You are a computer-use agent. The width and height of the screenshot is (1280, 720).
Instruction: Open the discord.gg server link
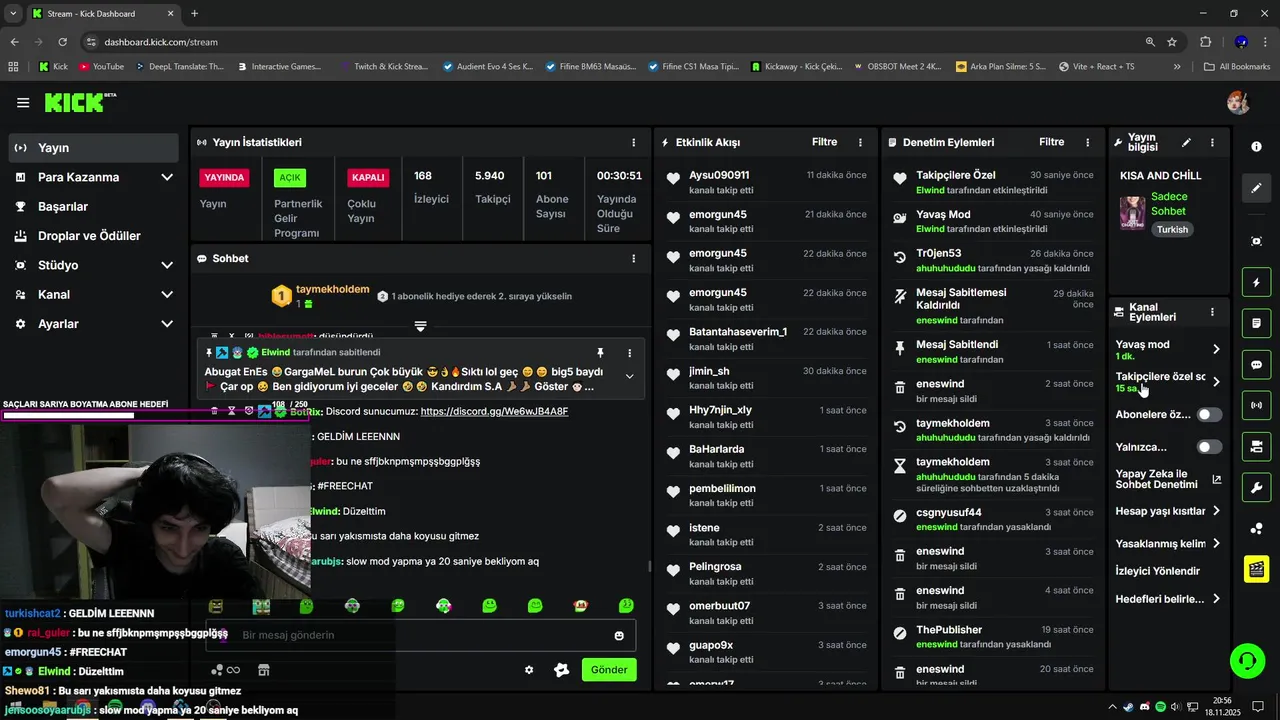(x=494, y=411)
